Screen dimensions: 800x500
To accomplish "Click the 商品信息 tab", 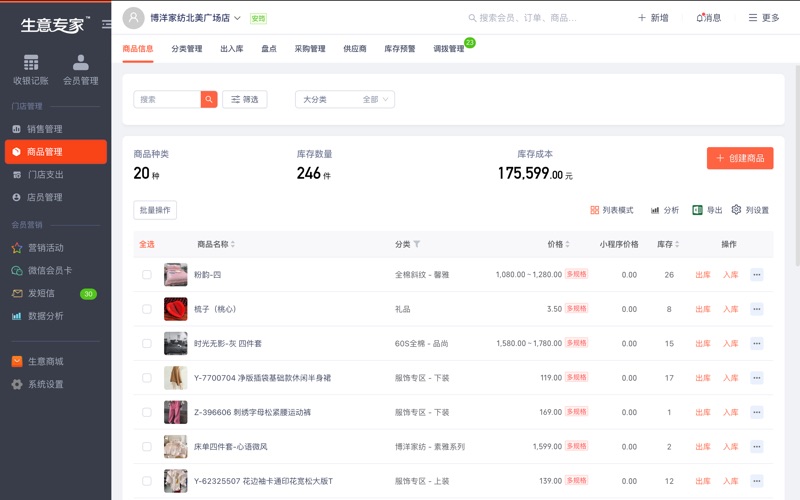I will pos(138,49).
